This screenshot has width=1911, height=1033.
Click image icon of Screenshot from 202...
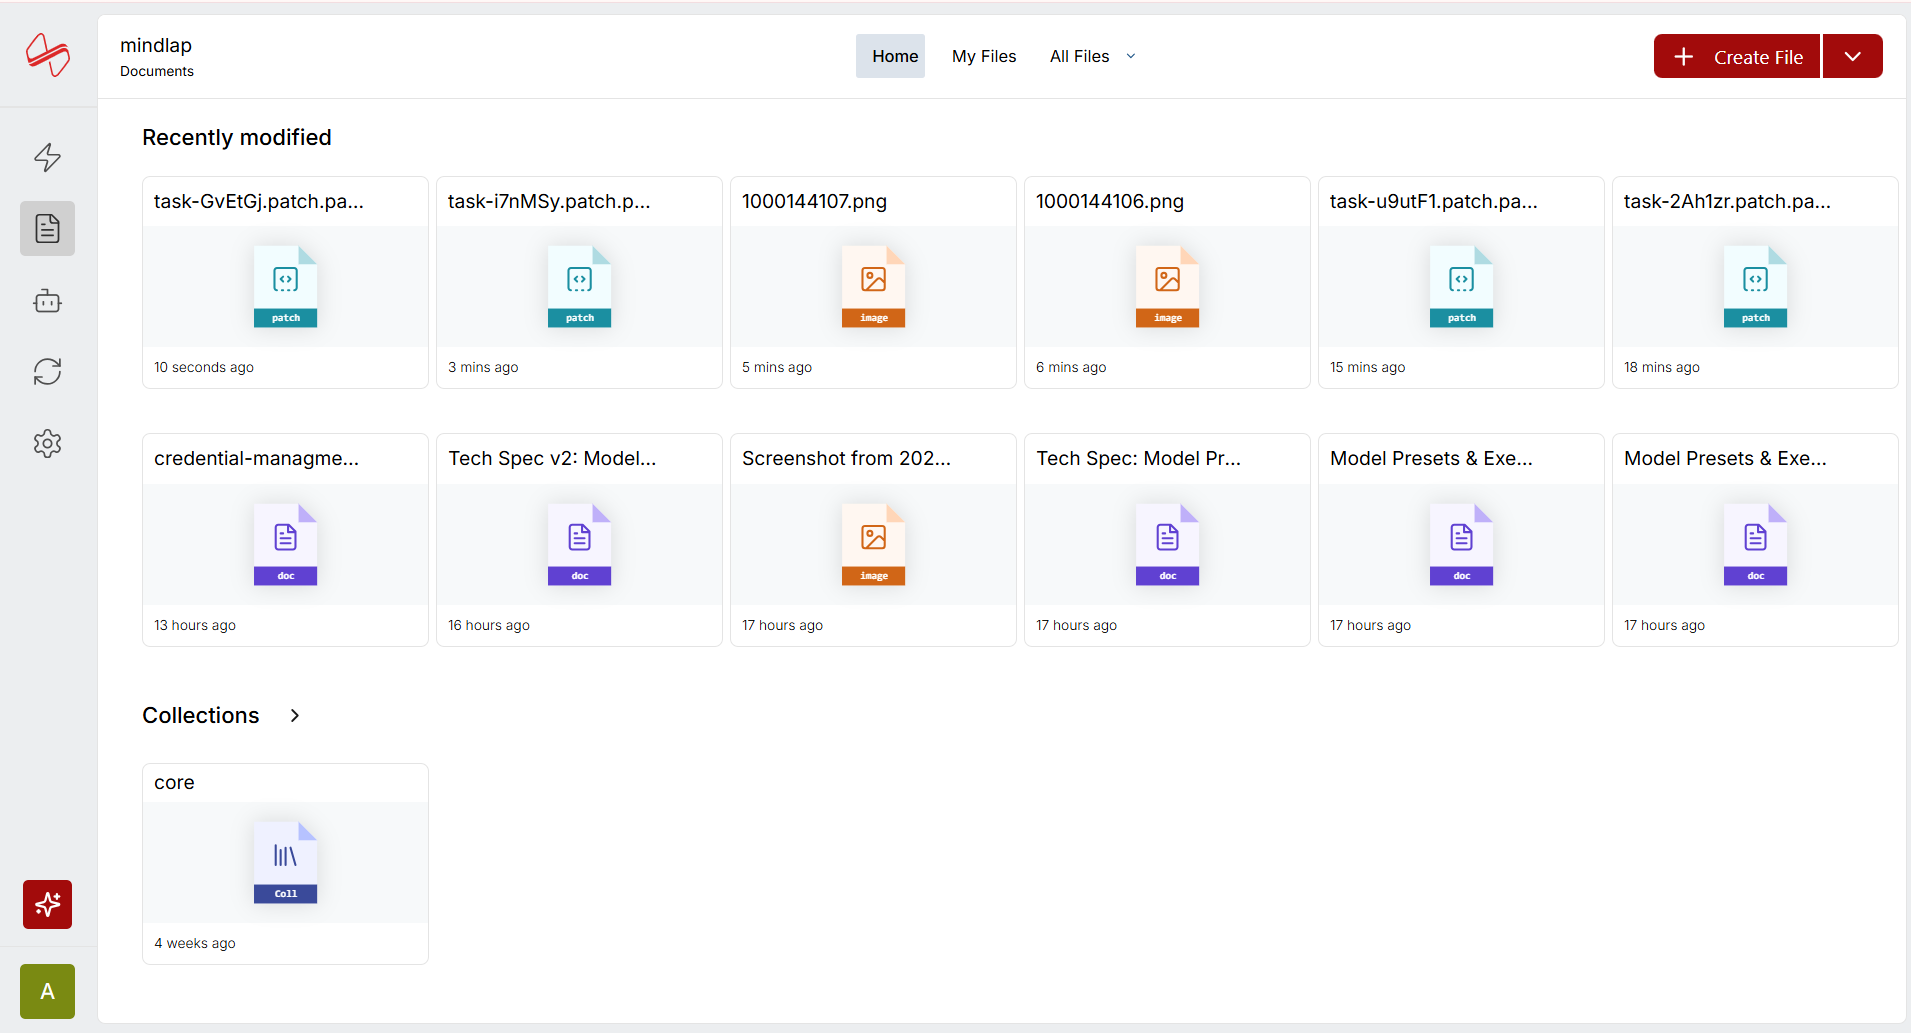coord(873,545)
